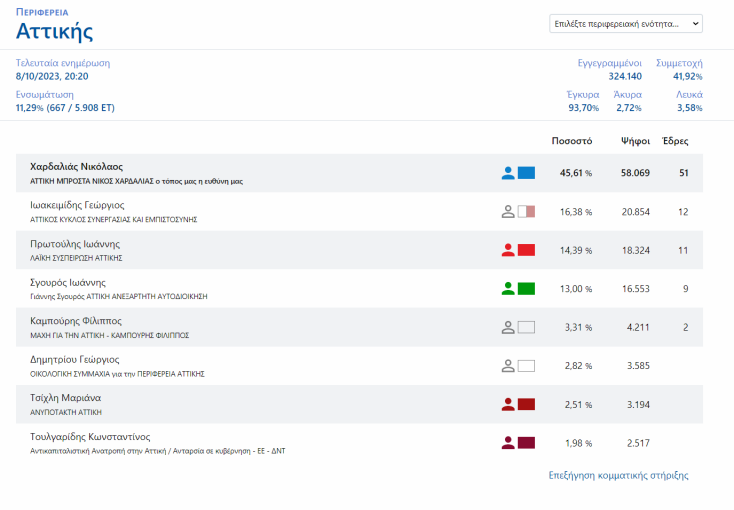Open 'Επεξήγηση κομματικής στήριξης' link
Screen dimensions: 734x510
pyautogui.click(x=618, y=475)
